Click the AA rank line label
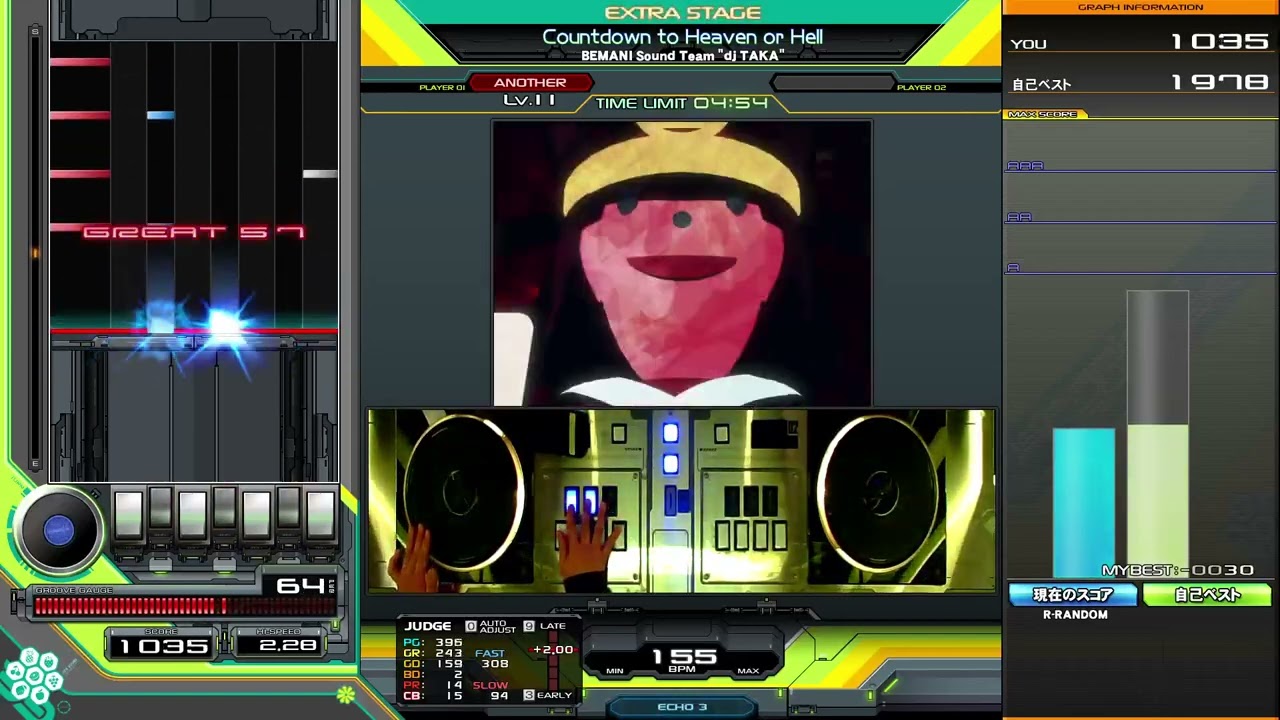 (1019, 217)
